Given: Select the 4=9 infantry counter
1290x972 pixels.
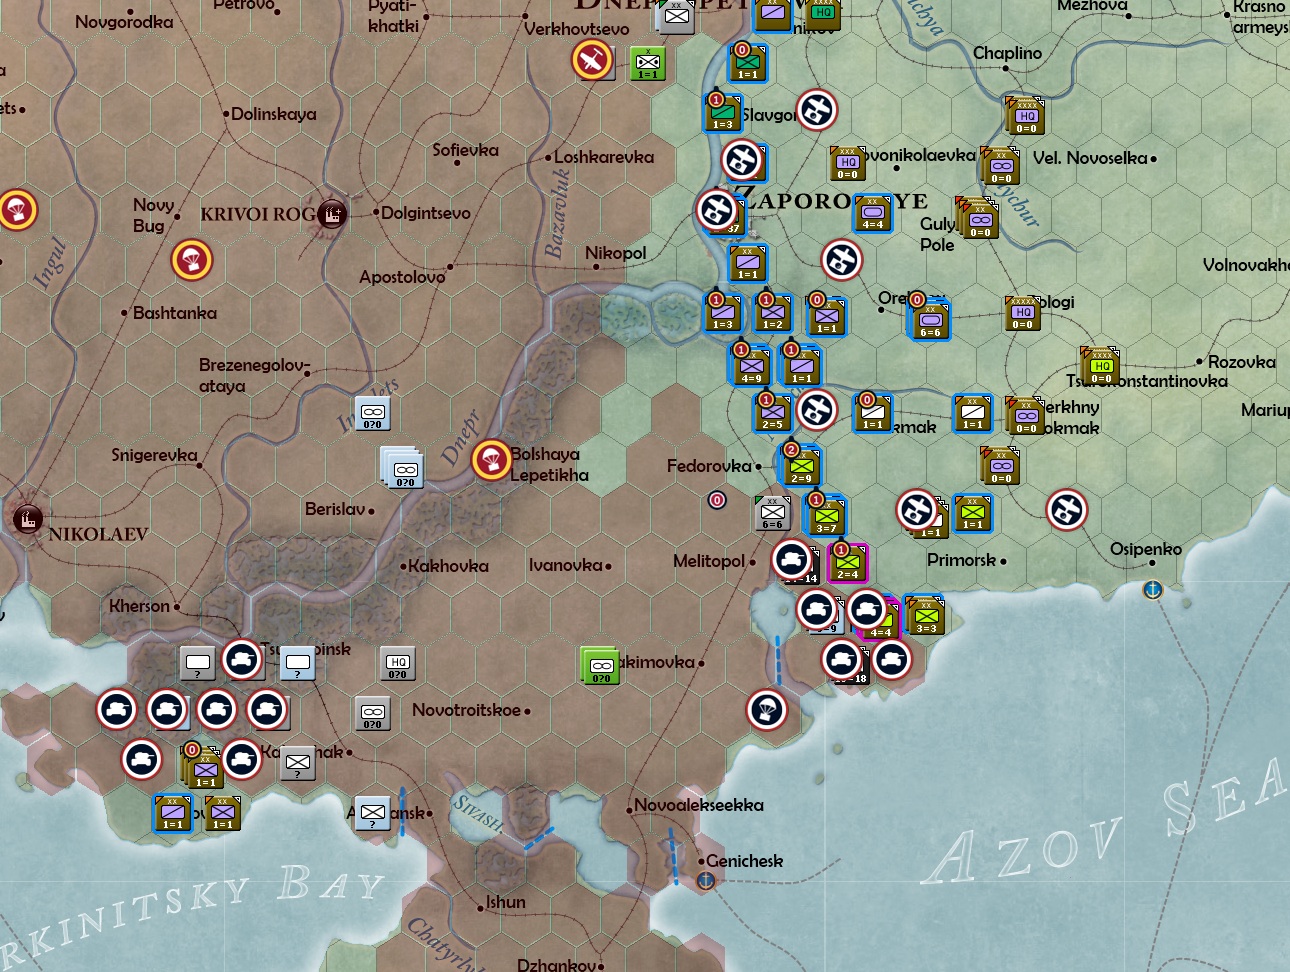Looking at the screenshot, I should pyautogui.click(x=751, y=366).
